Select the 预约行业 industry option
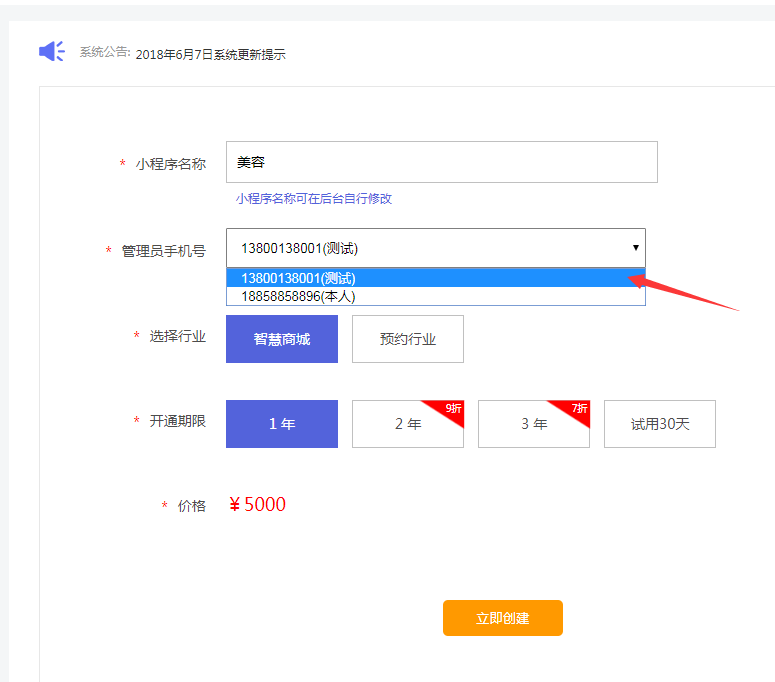This screenshot has width=775, height=682. pos(408,339)
